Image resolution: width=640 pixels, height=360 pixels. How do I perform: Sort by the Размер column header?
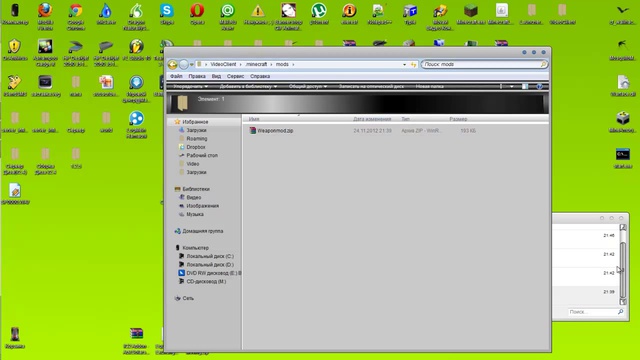(x=458, y=119)
